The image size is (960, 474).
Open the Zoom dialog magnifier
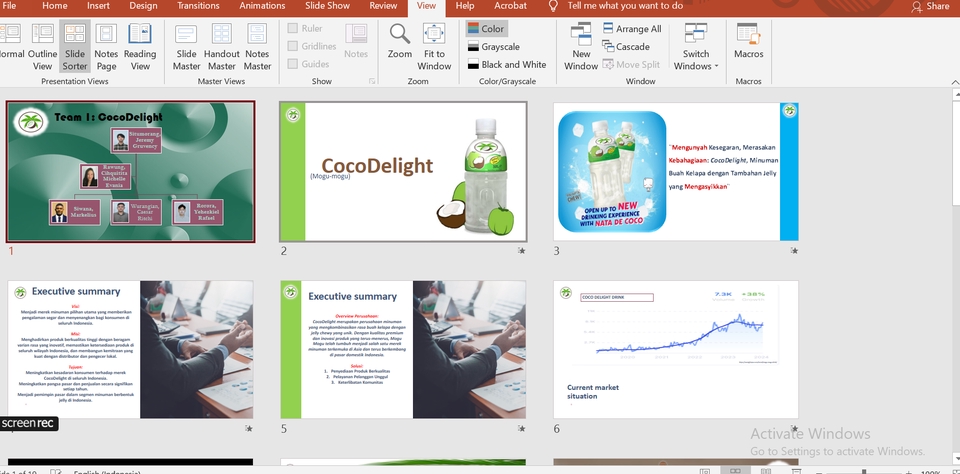coord(400,42)
